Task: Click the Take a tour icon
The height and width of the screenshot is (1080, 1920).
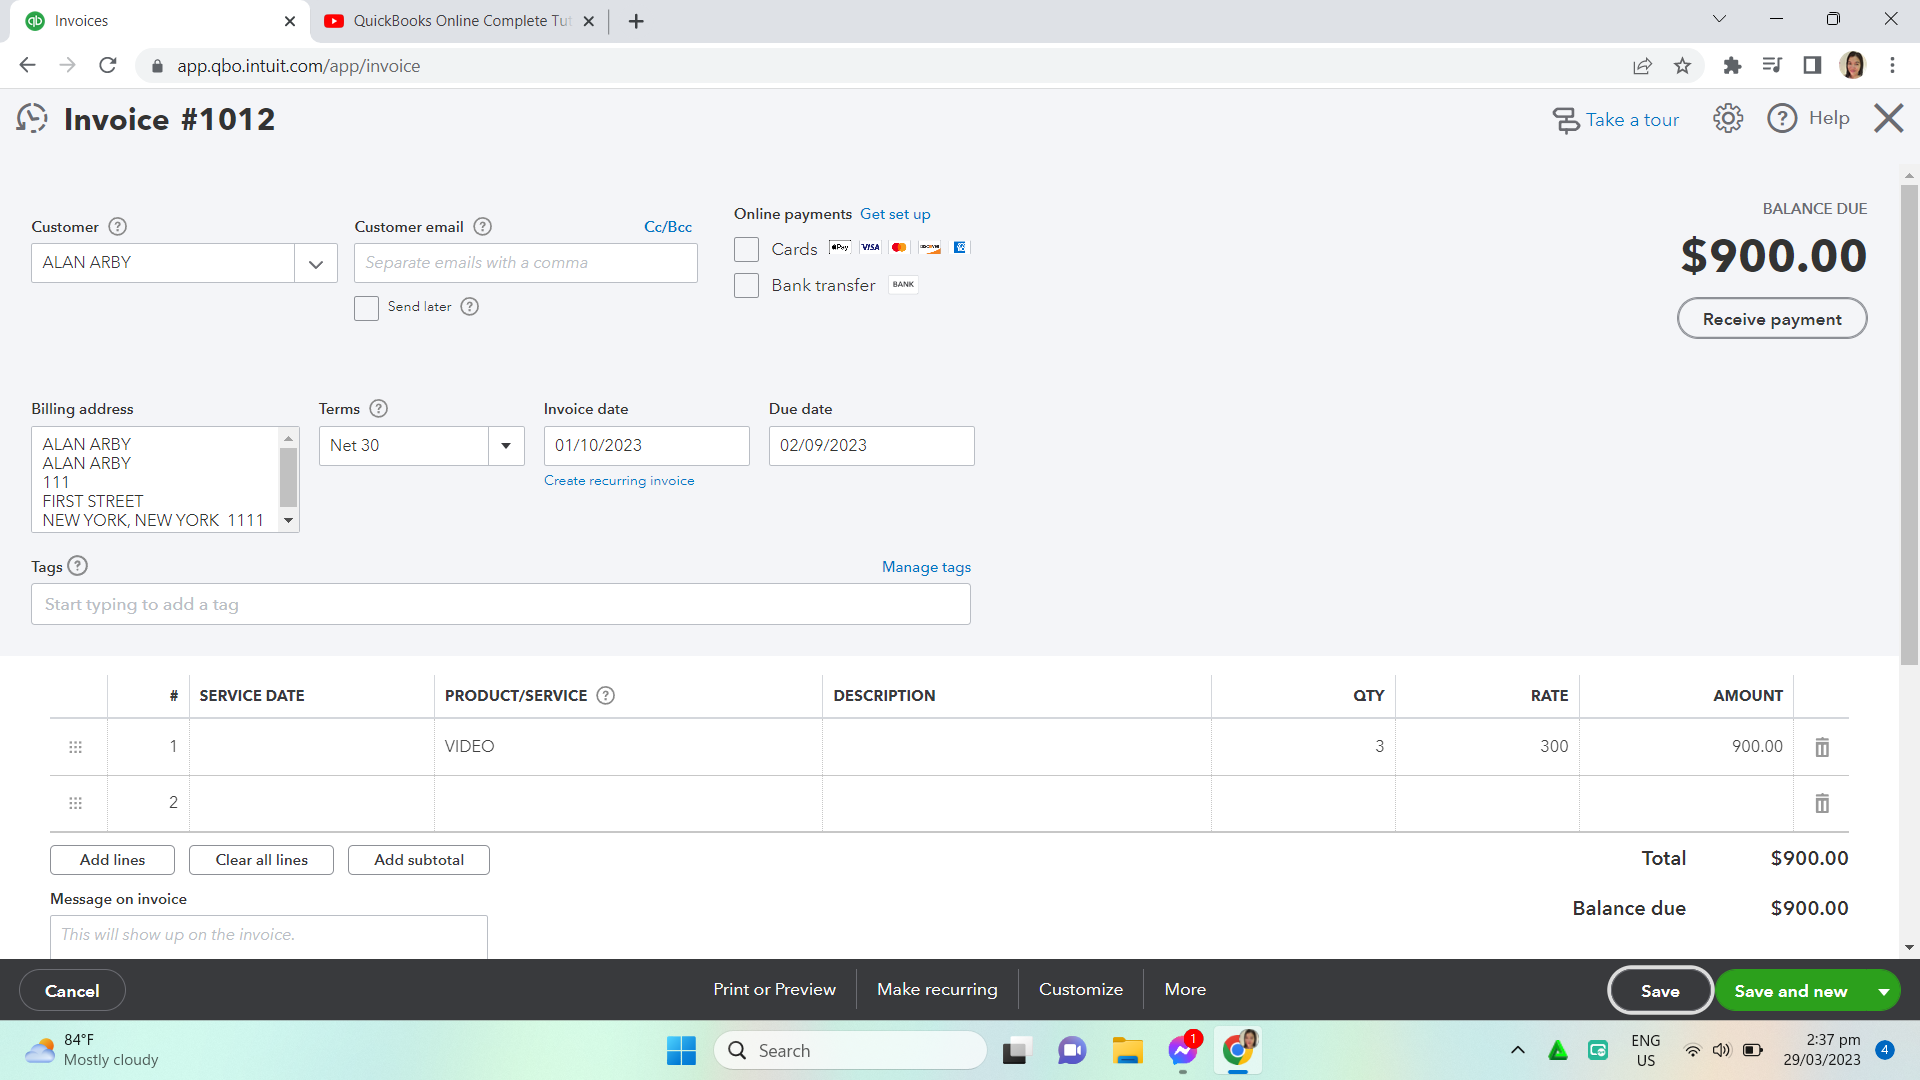Action: (x=1565, y=120)
